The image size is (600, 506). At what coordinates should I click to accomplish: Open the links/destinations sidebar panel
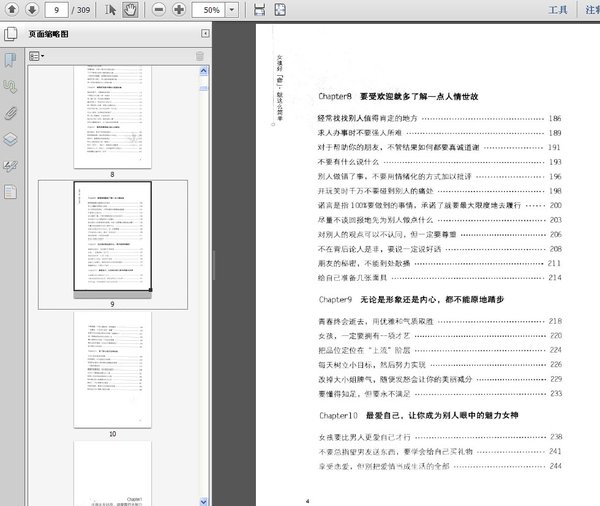click(10, 87)
